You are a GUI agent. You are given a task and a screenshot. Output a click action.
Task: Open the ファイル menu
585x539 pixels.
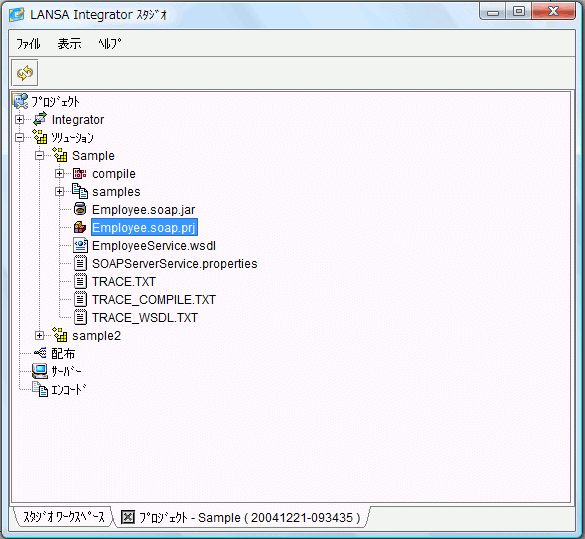pos(28,44)
